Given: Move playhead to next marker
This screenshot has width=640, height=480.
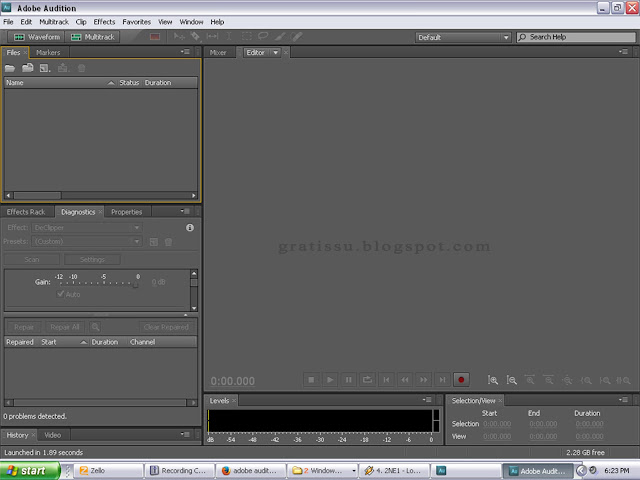Looking at the screenshot, I should coord(442,380).
